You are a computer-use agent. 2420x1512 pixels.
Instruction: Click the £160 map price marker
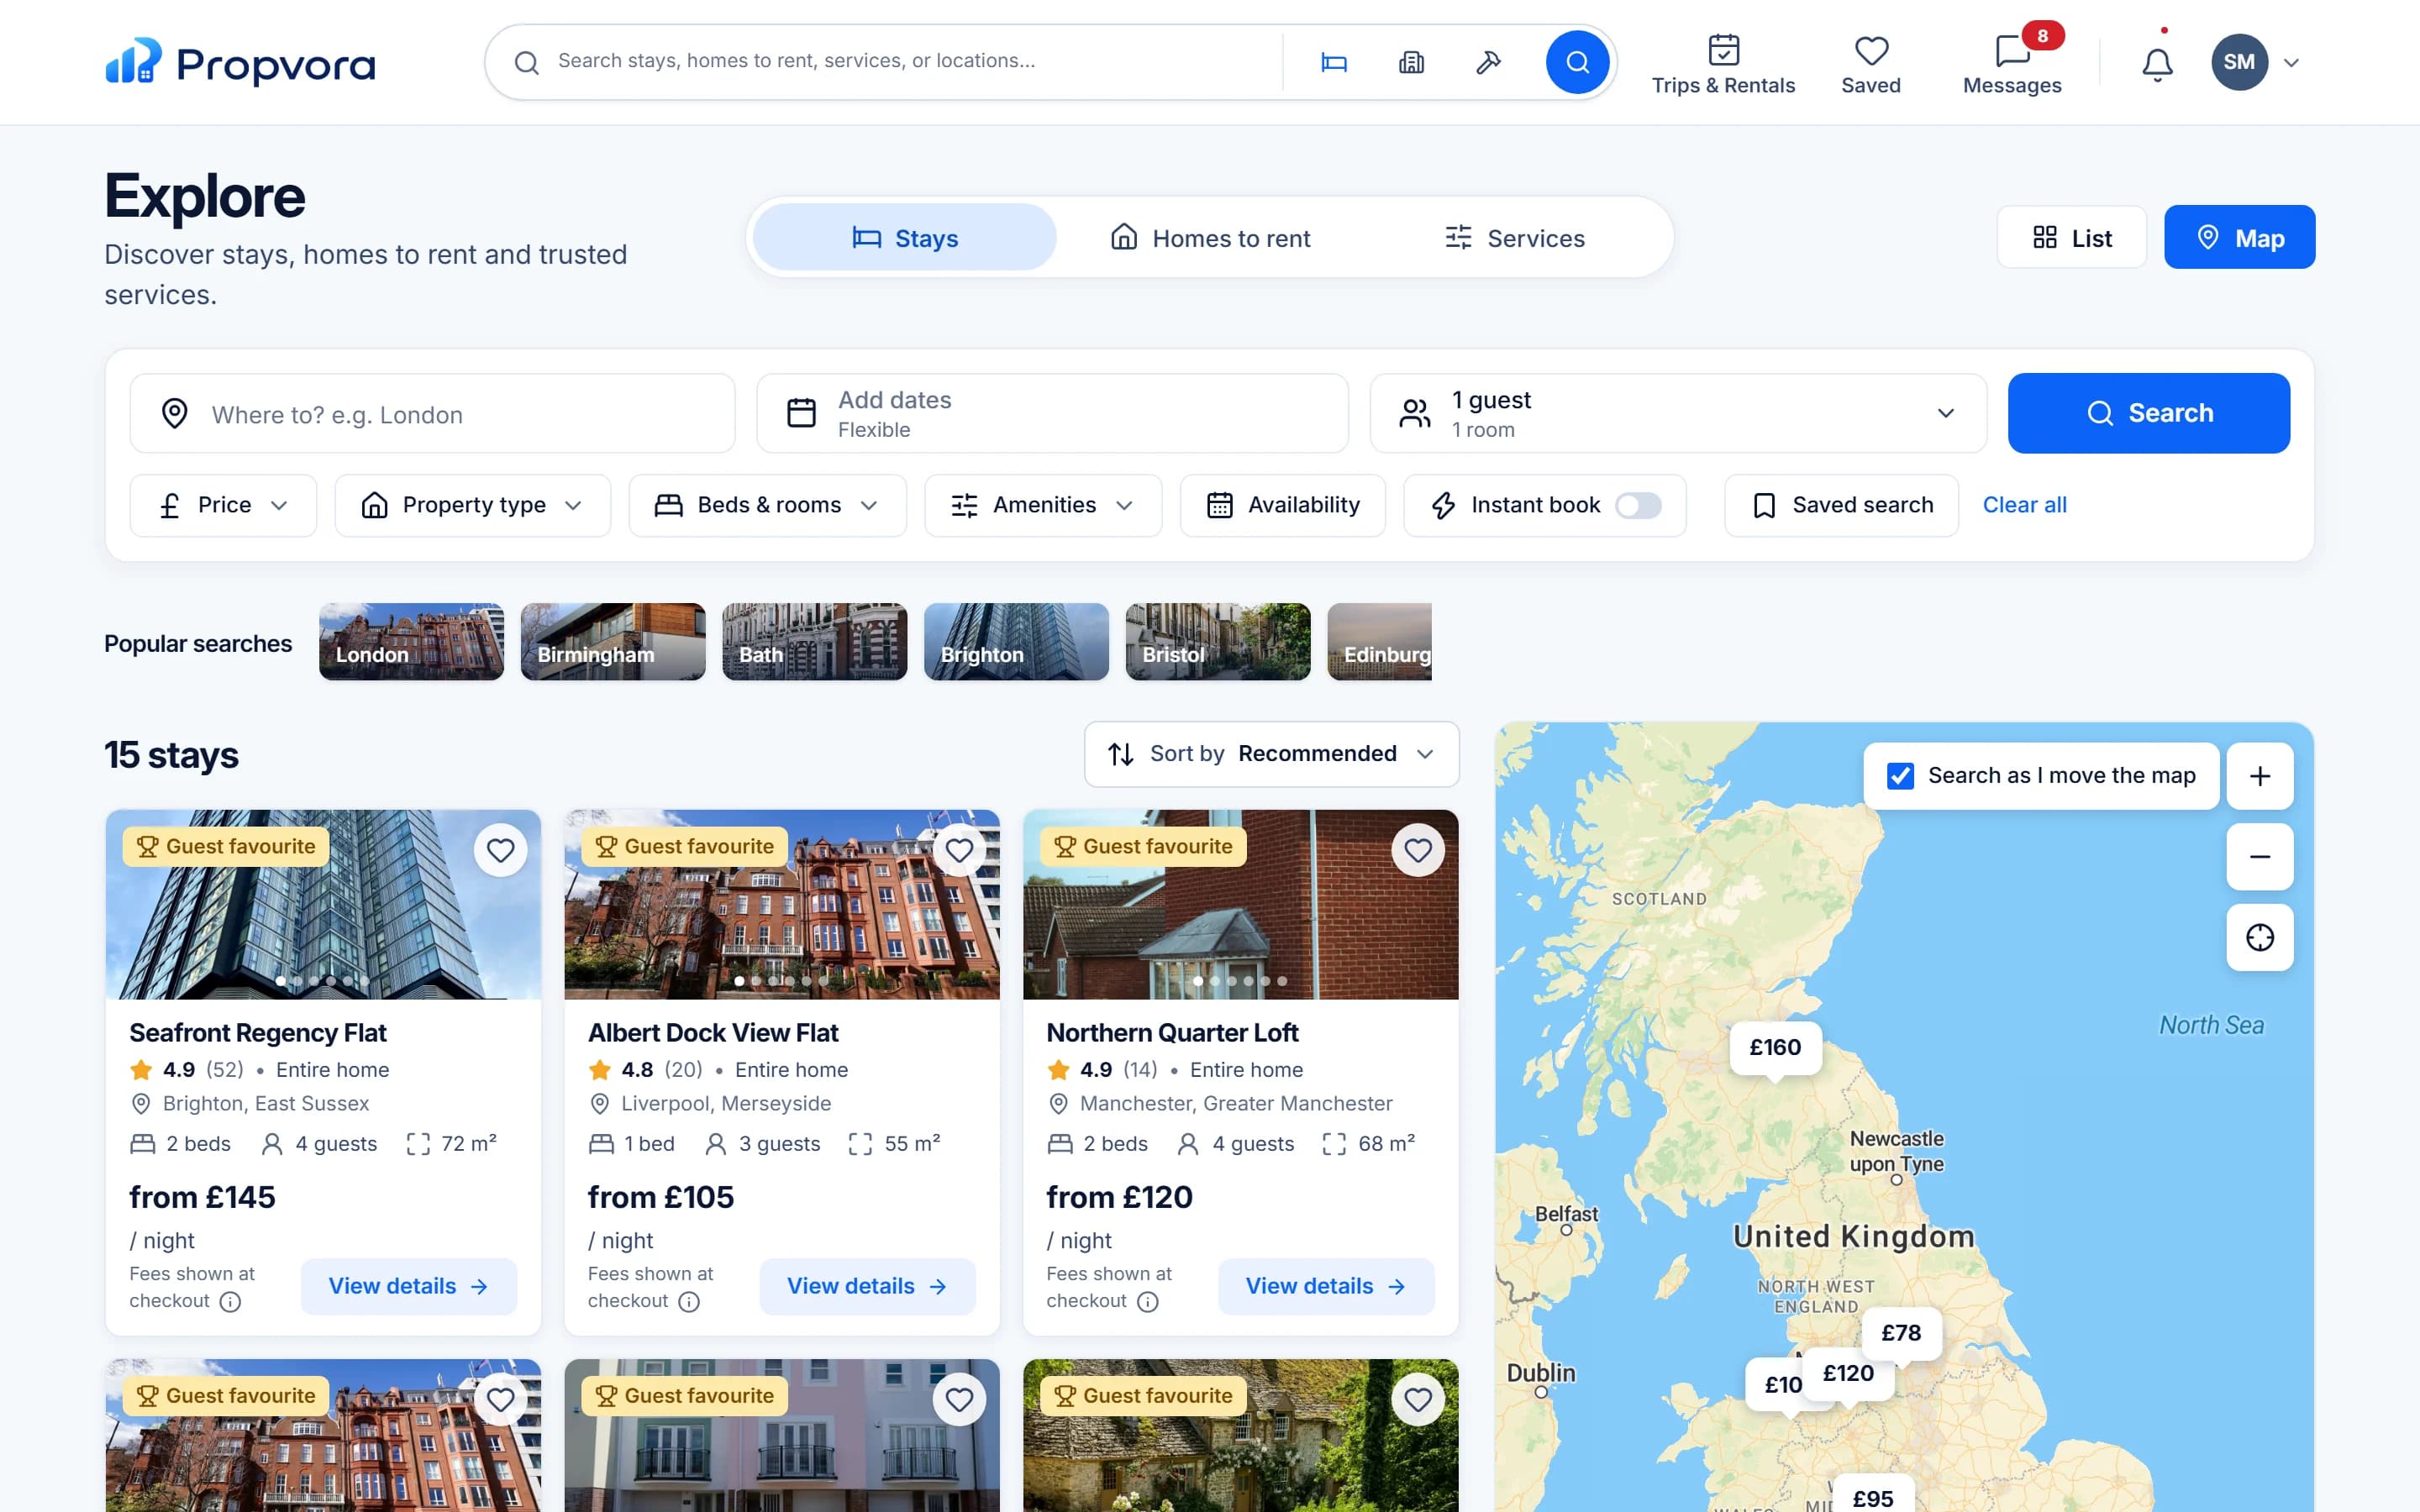click(1775, 1048)
